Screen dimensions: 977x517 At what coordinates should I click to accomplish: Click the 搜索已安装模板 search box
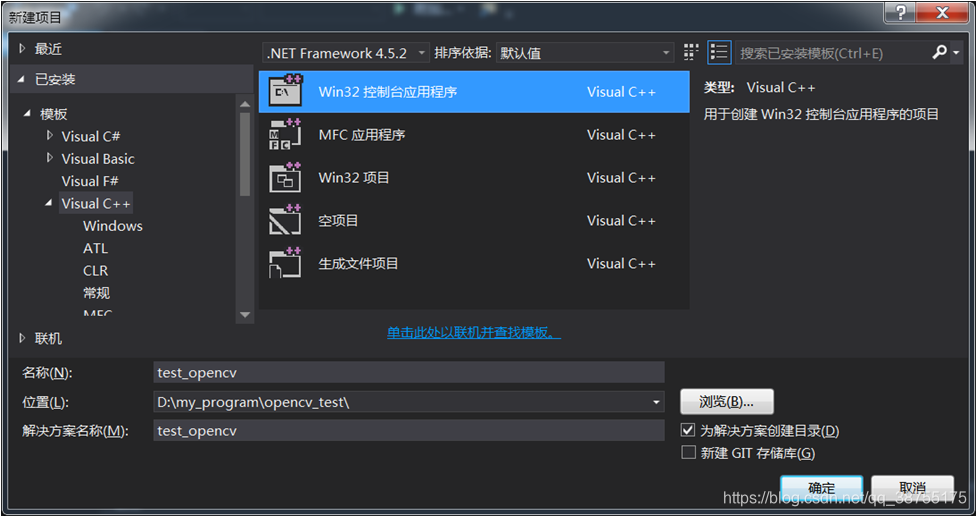(832, 53)
